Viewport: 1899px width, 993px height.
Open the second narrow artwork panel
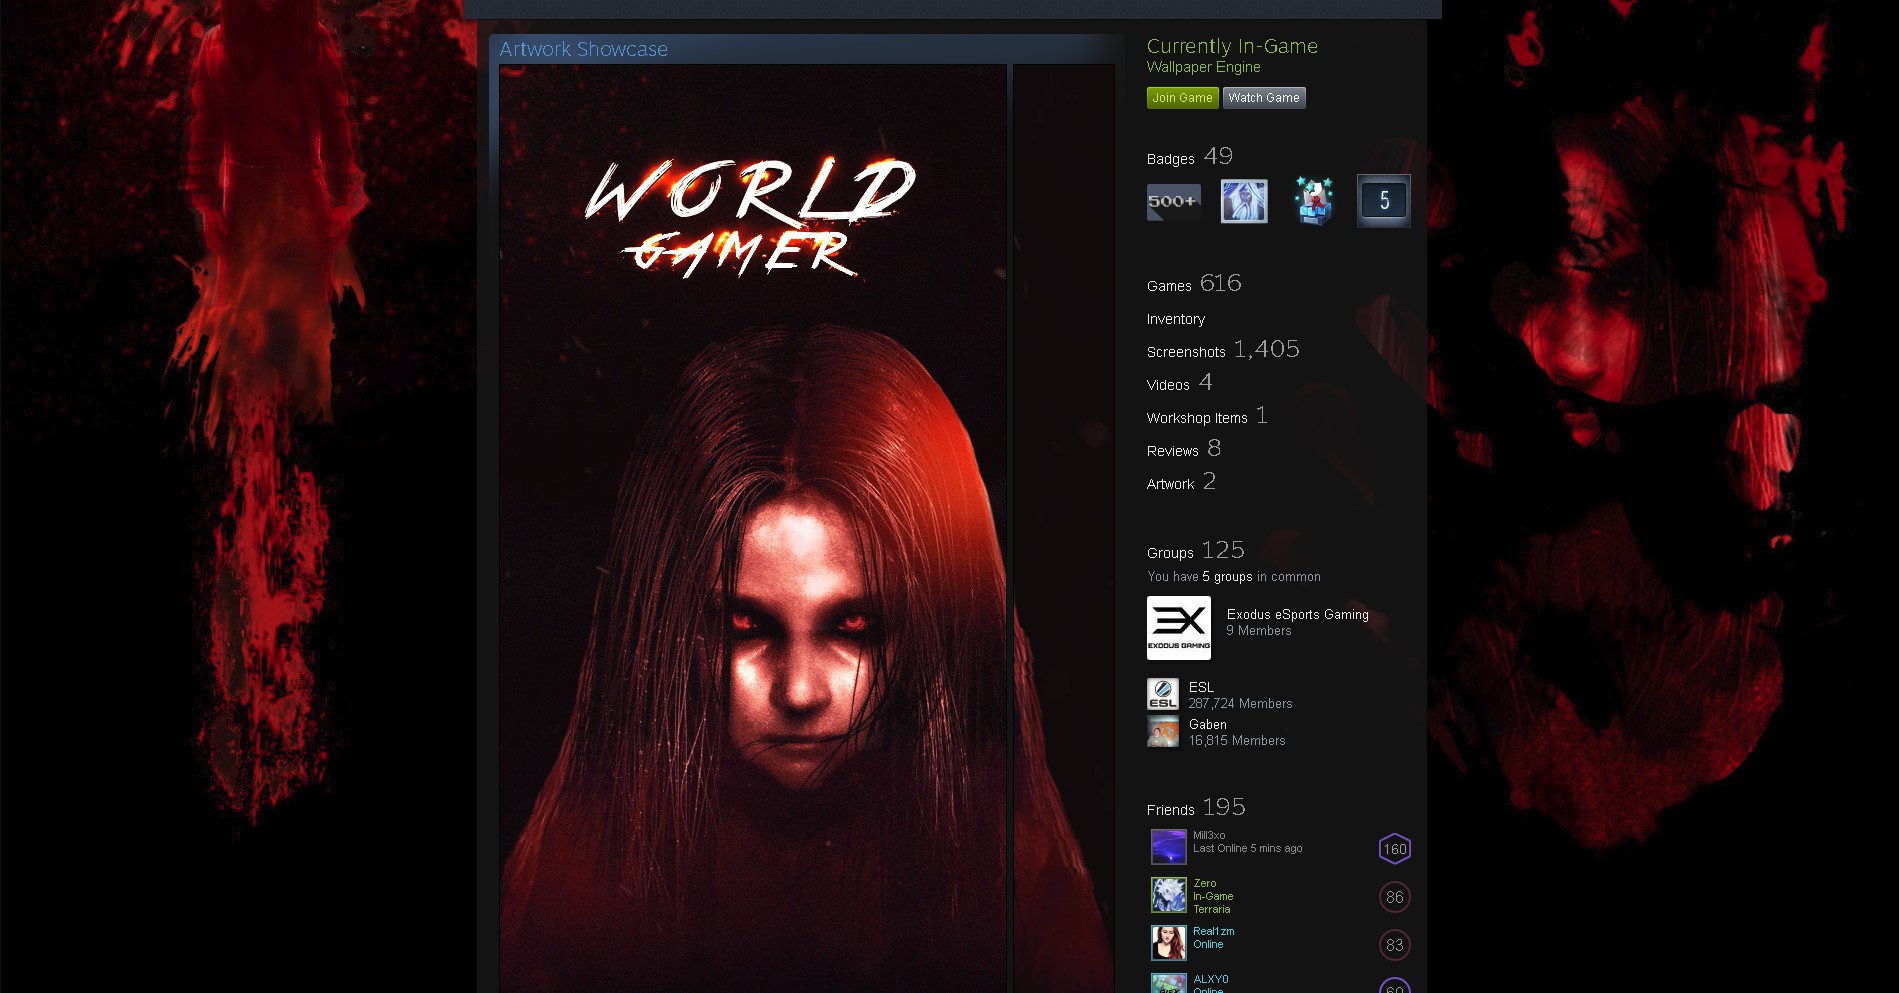pyautogui.click(x=1064, y=529)
